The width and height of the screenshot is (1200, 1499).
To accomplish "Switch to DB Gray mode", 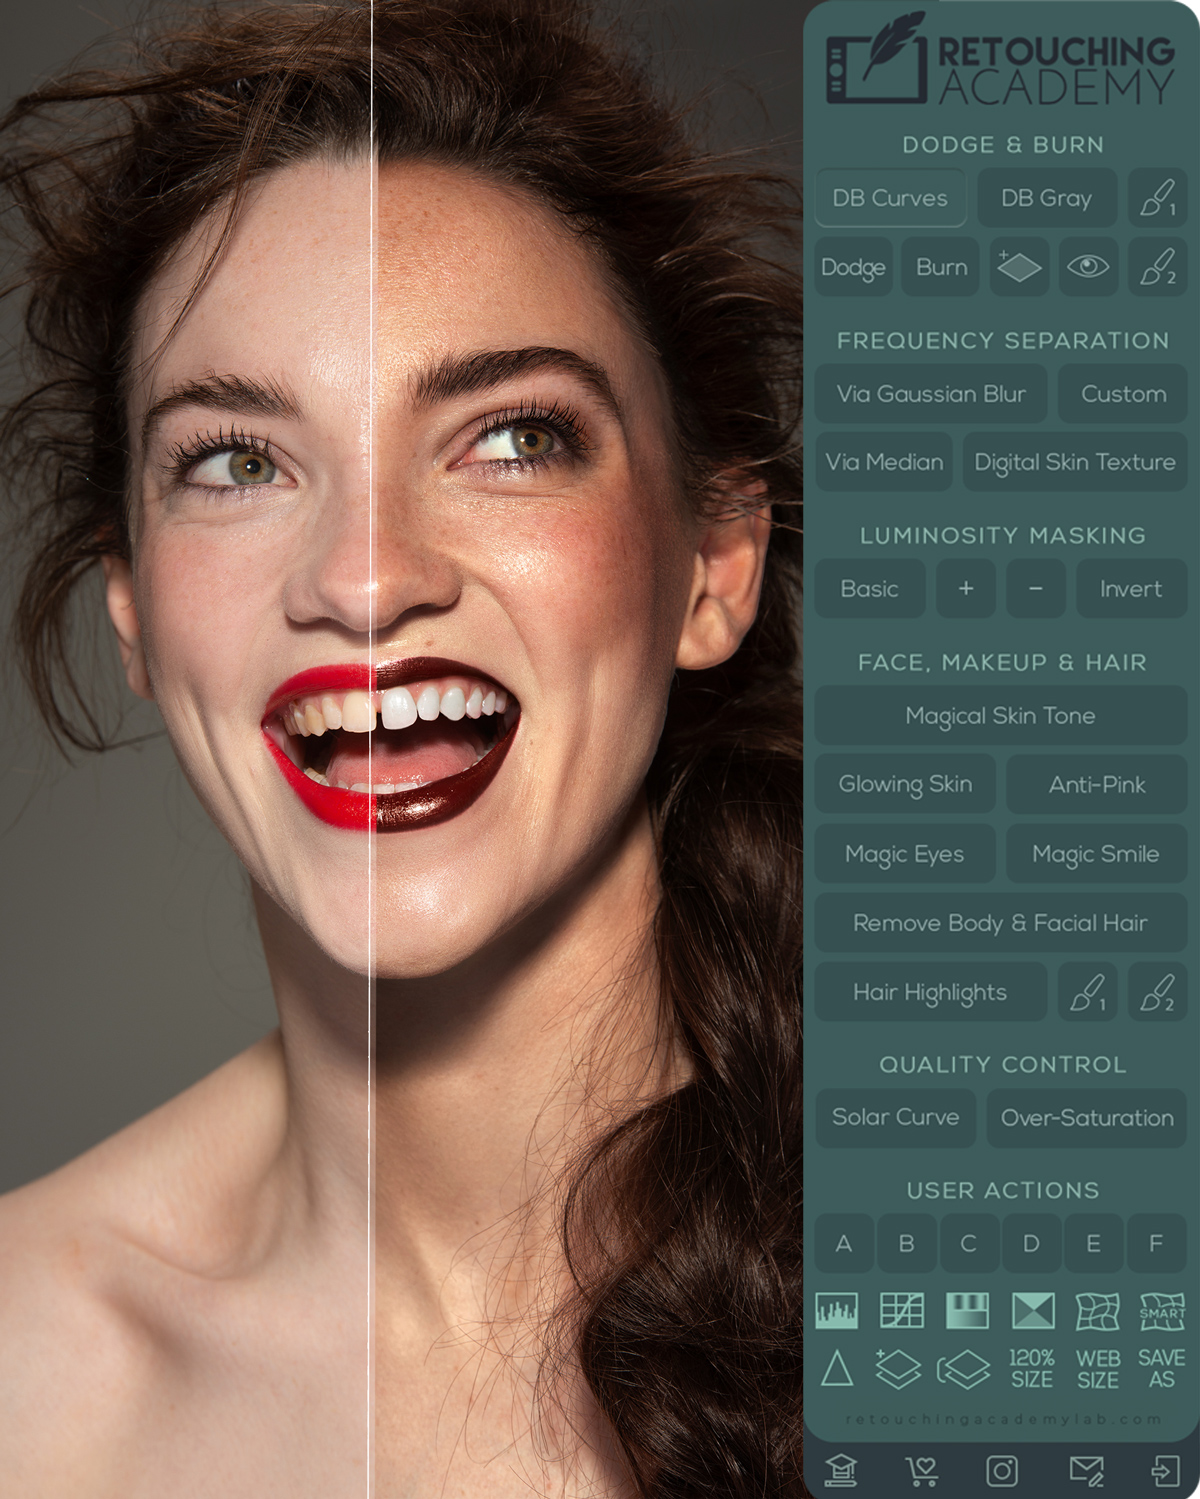I will [1047, 197].
